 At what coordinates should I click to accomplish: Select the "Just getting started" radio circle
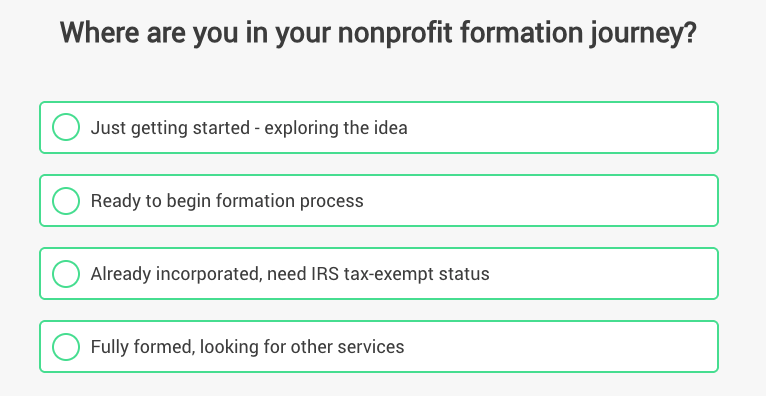[66, 127]
